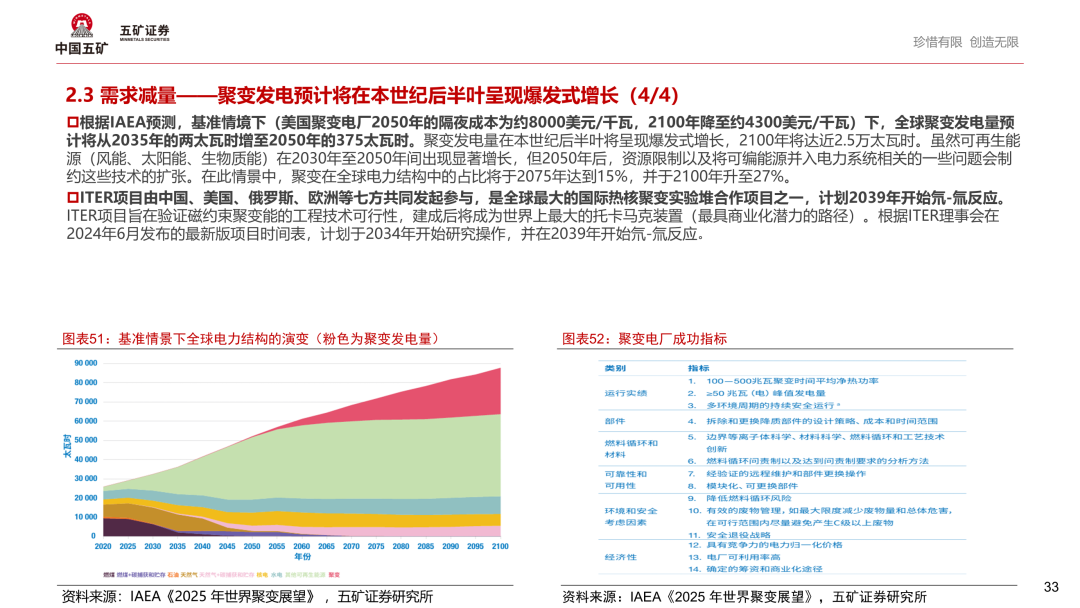The height and width of the screenshot is (608, 1080).
Task: Click the slide title 2.3 需求减量
Action: [371, 95]
